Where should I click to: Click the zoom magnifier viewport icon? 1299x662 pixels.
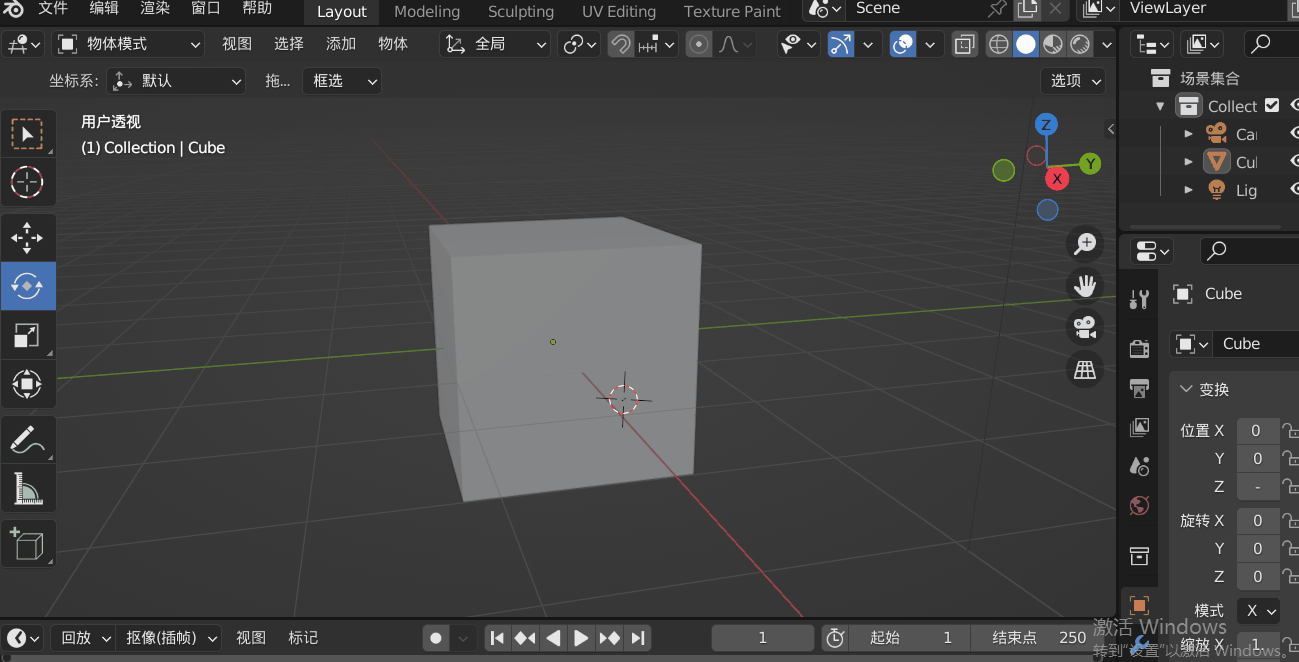click(1085, 243)
